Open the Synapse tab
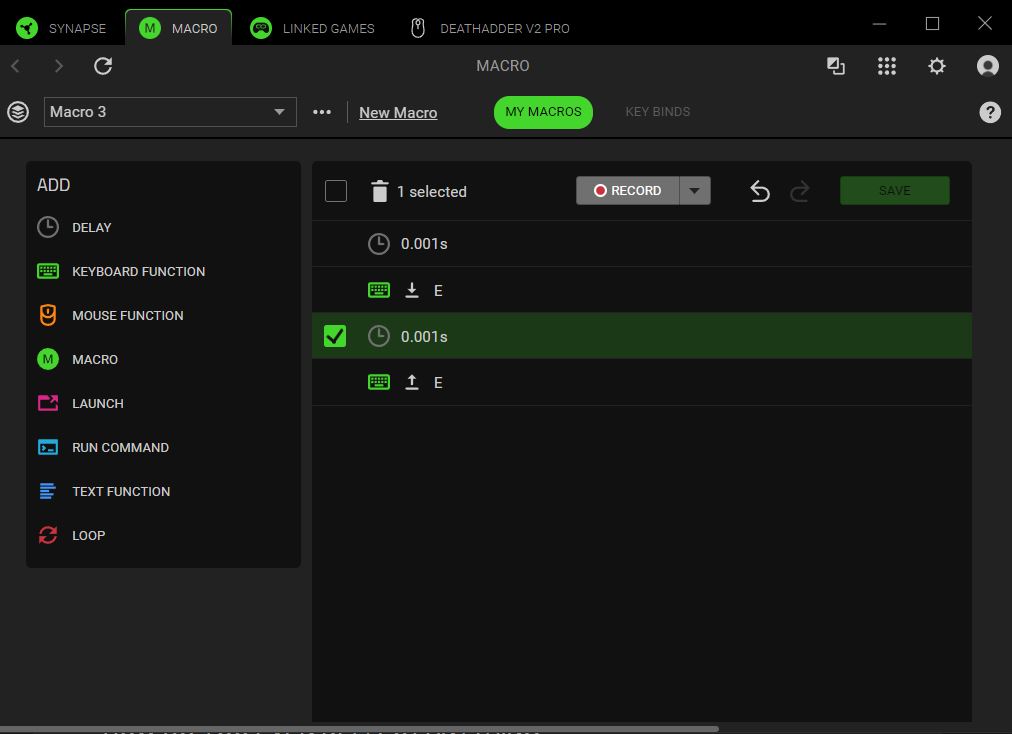1012x734 pixels. pyautogui.click(x=61, y=28)
